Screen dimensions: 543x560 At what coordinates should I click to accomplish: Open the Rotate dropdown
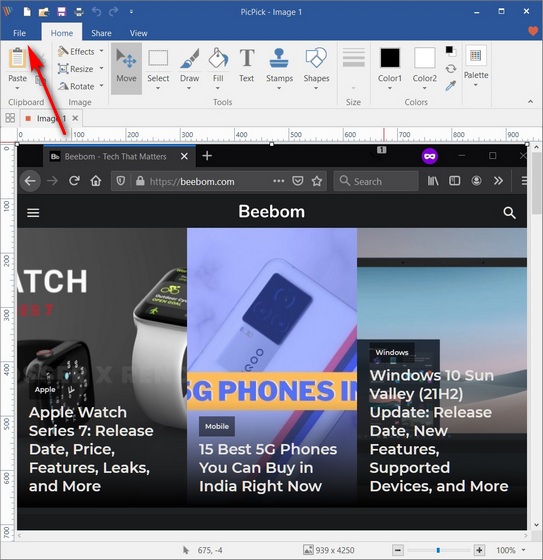[x=81, y=86]
